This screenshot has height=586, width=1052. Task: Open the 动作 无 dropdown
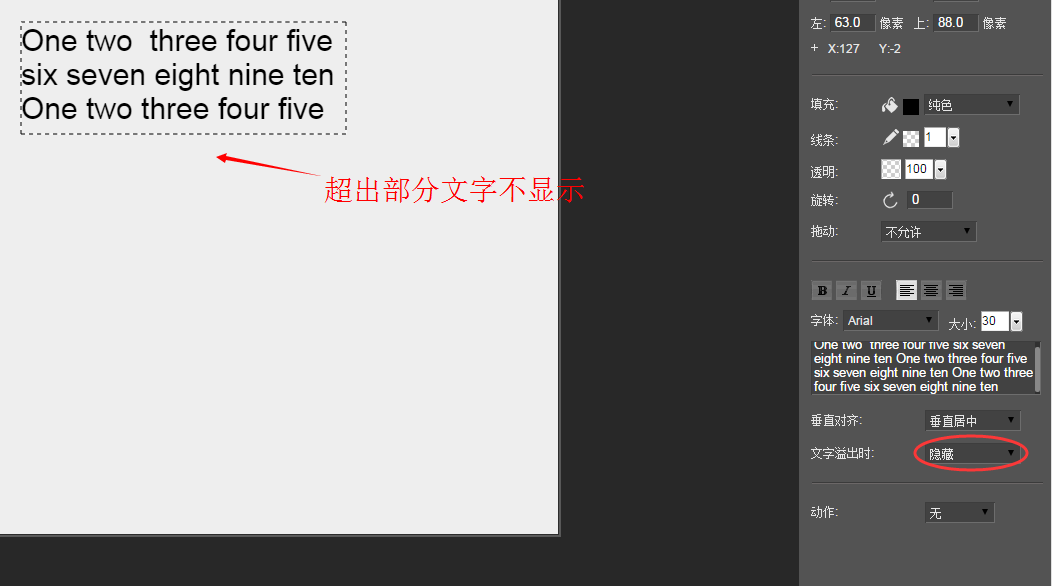(x=959, y=513)
